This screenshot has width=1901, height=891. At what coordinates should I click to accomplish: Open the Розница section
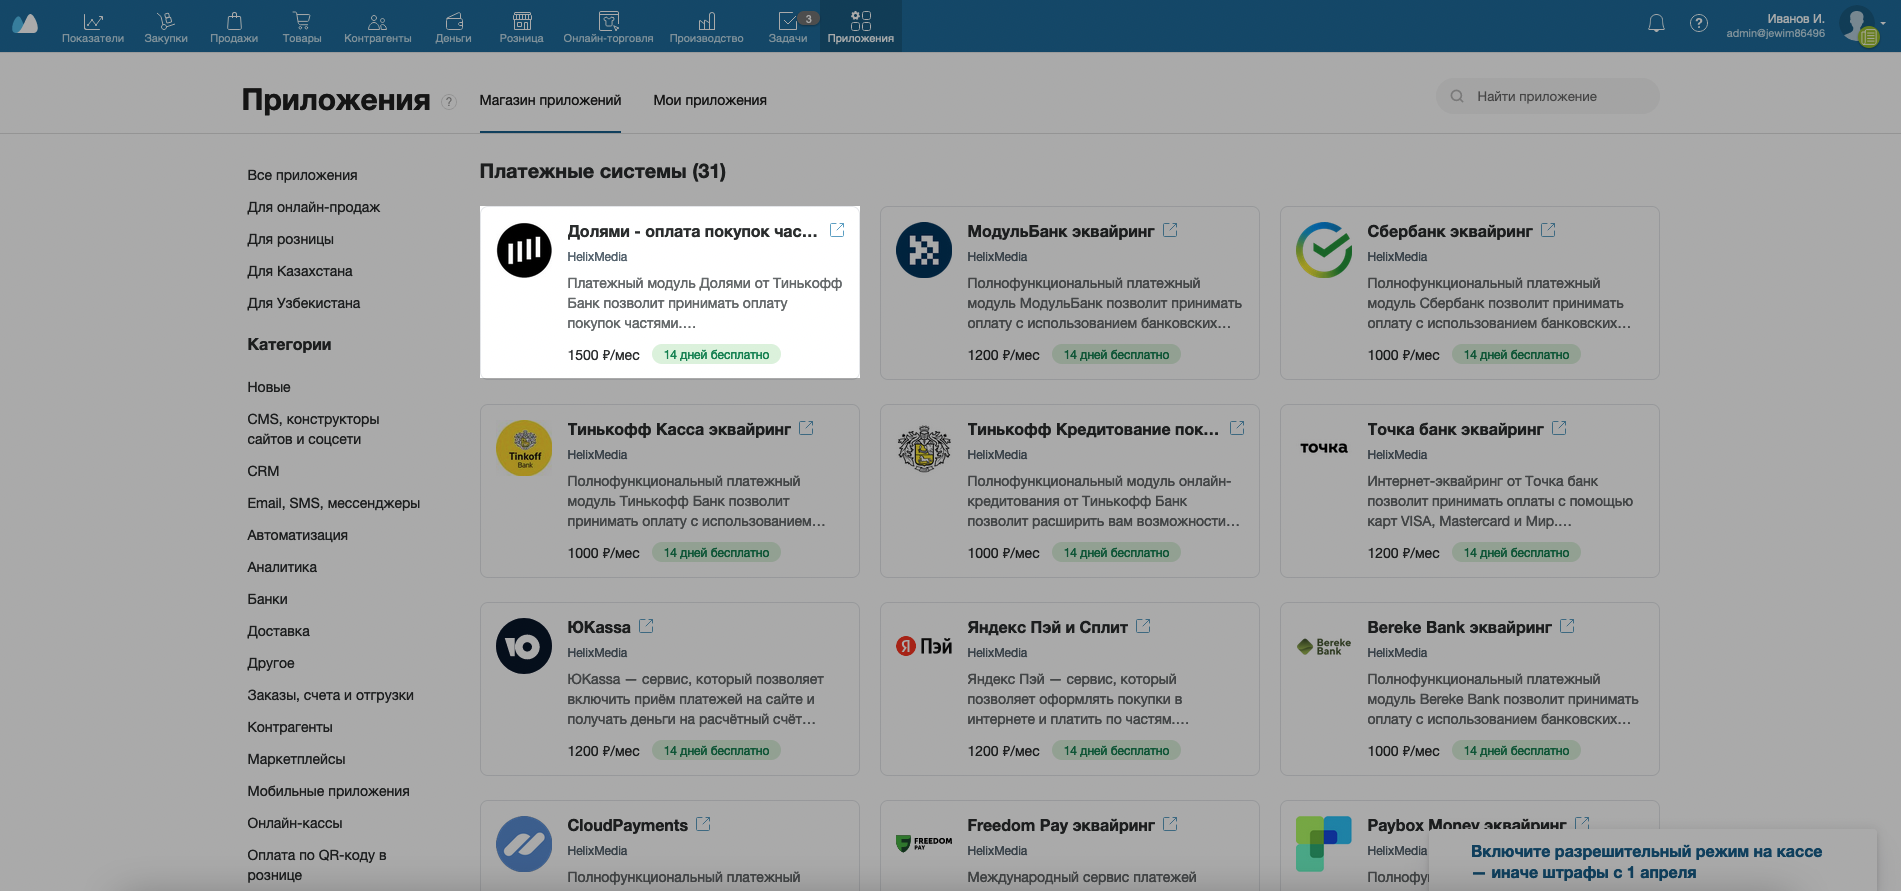(522, 27)
